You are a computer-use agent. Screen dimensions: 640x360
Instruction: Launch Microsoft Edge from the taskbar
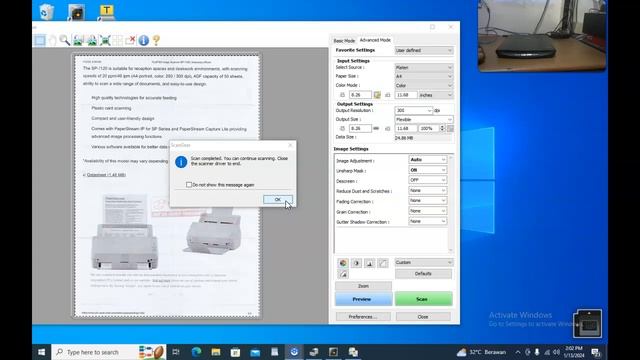tap(196, 352)
